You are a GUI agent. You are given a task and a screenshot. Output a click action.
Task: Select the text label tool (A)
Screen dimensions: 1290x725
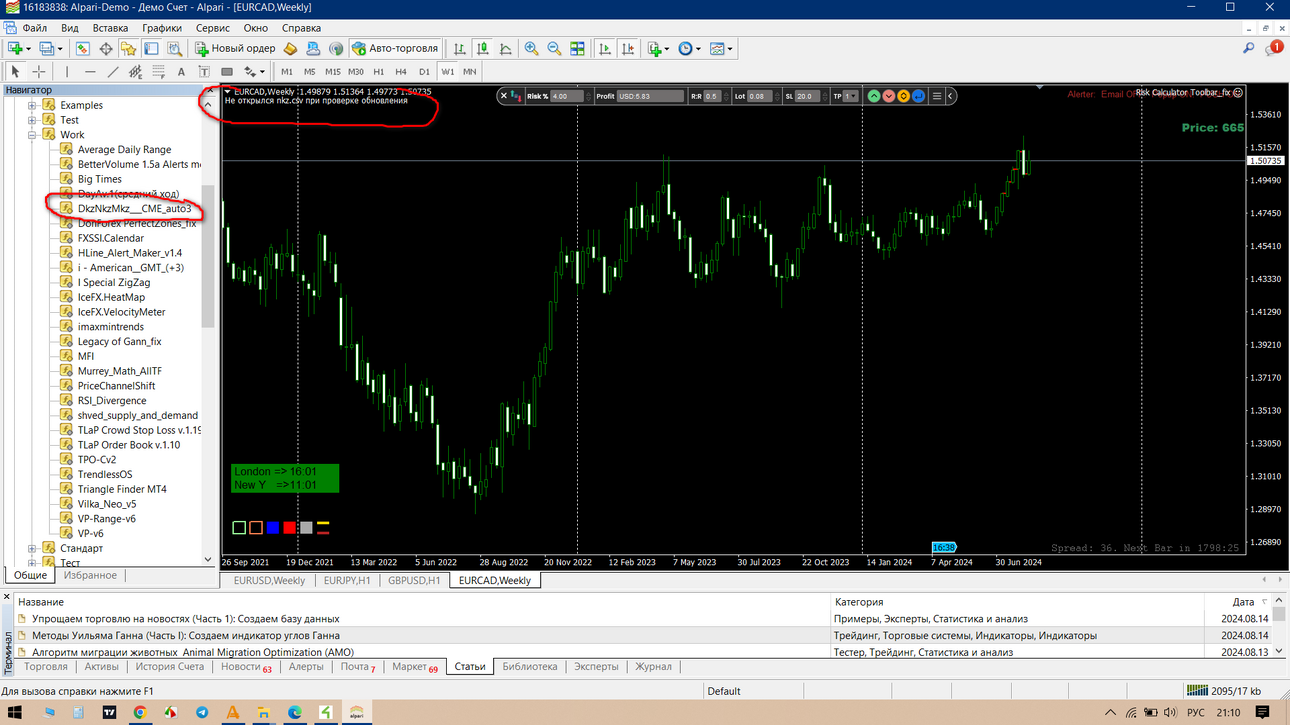pos(181,72)
